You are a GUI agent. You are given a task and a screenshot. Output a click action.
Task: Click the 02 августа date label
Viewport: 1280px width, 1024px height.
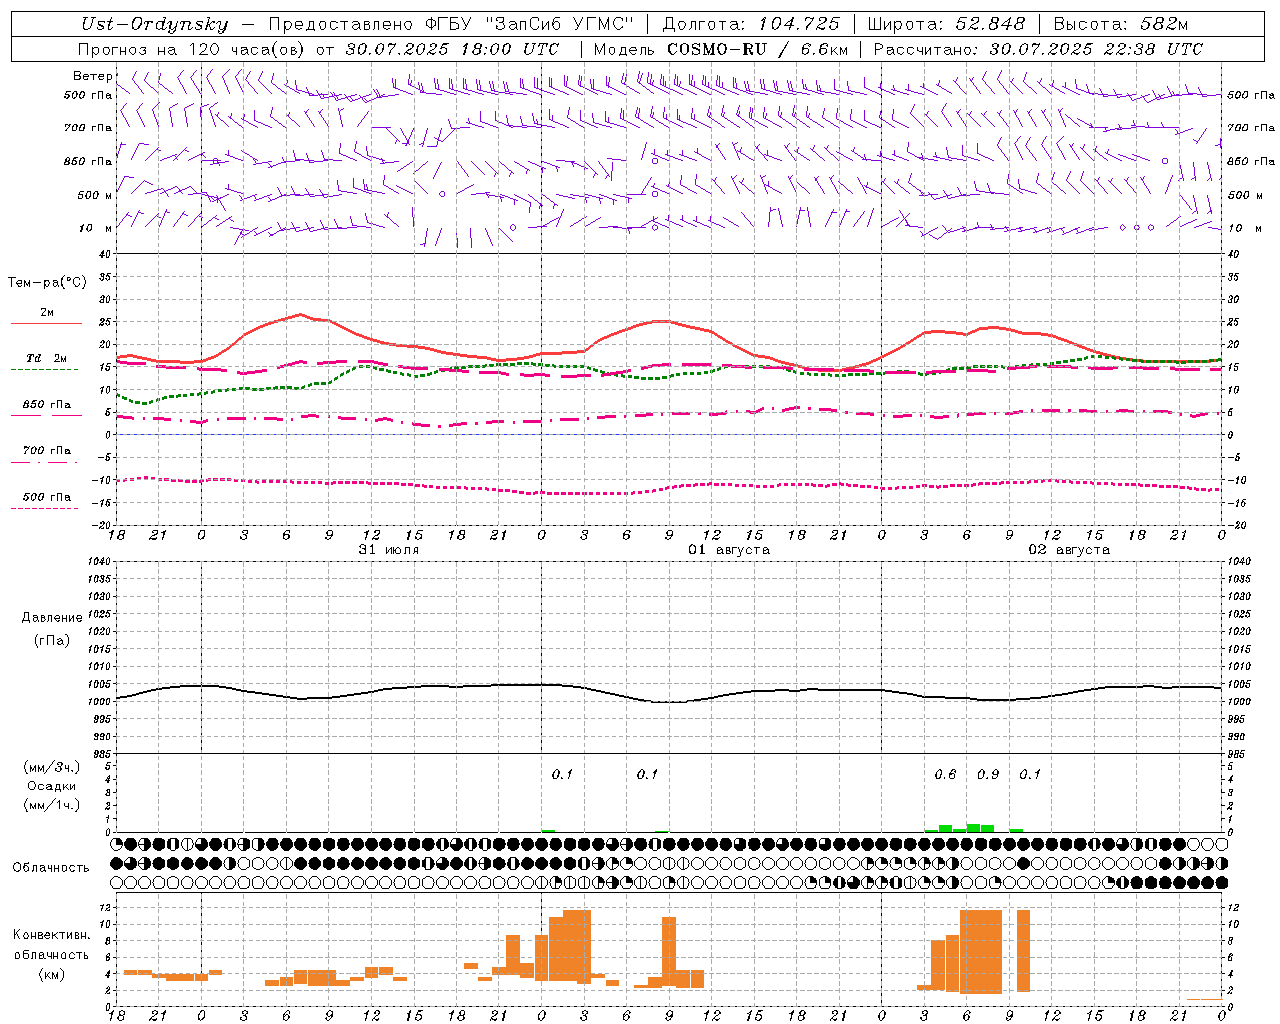coord(1069,550)
